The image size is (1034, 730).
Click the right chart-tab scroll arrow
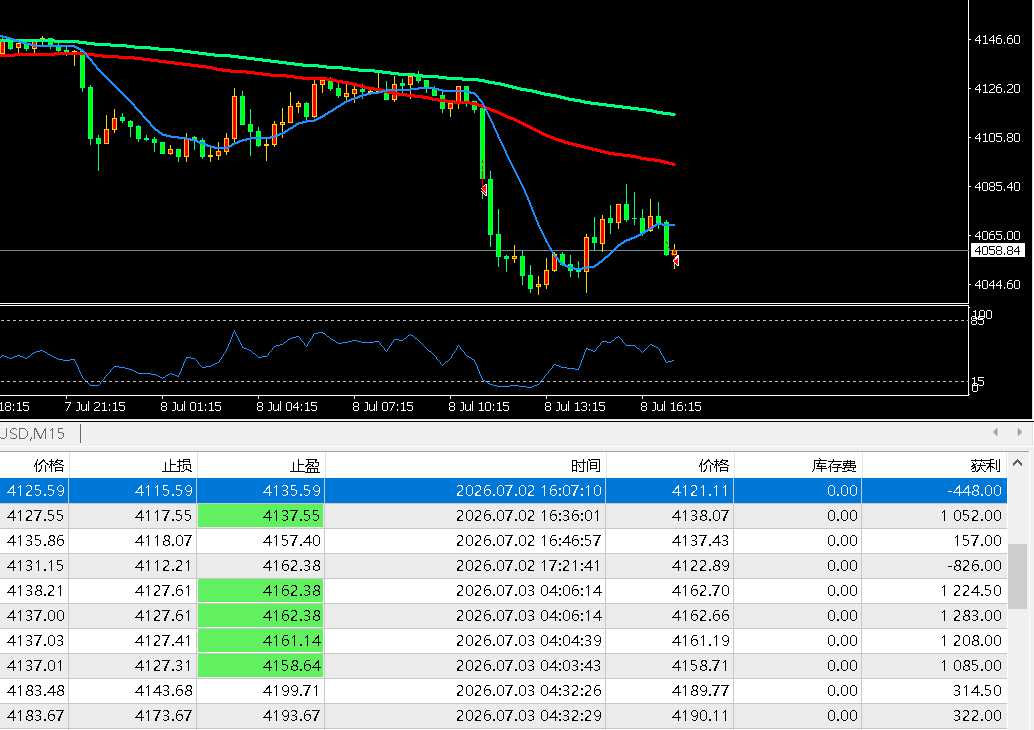tap(1019, 433)
